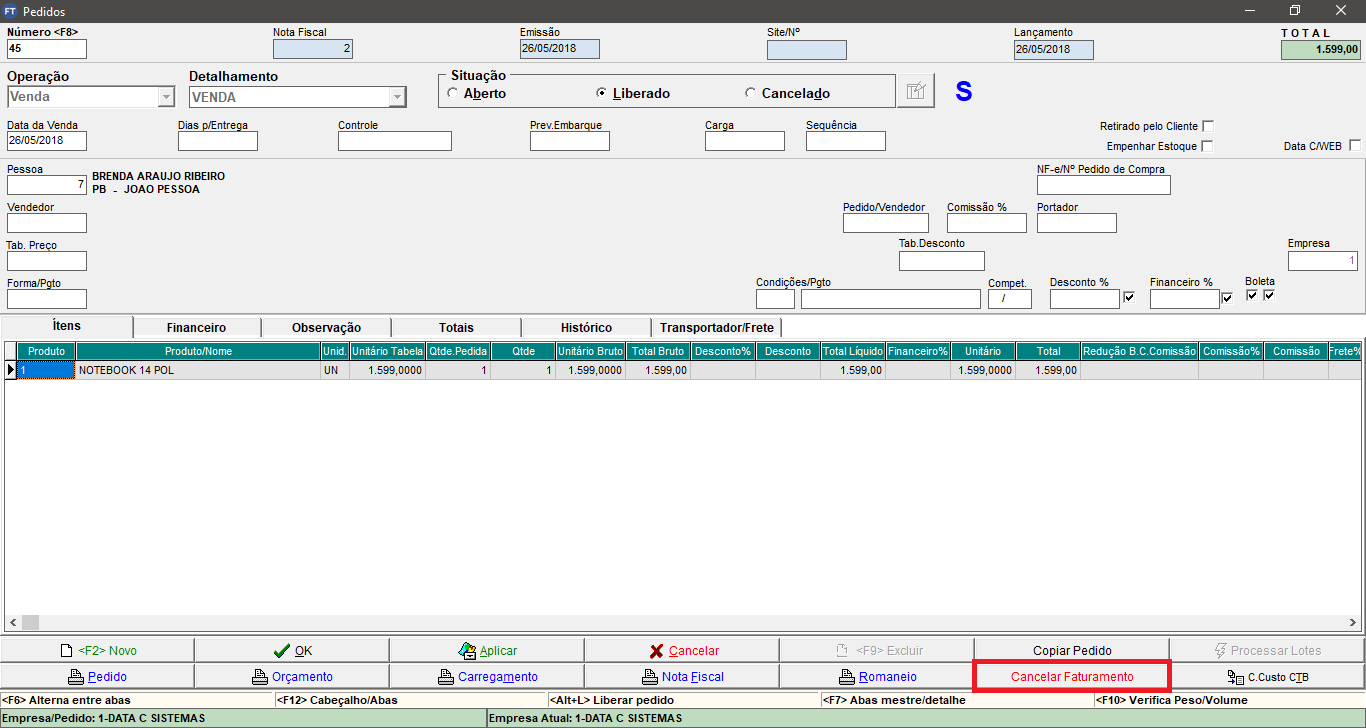Image resolution: width=1366 pixels, height=728 pixels.
Task: Enable Retirado pelo Cliente checkbox
Action: point(1208,126)
